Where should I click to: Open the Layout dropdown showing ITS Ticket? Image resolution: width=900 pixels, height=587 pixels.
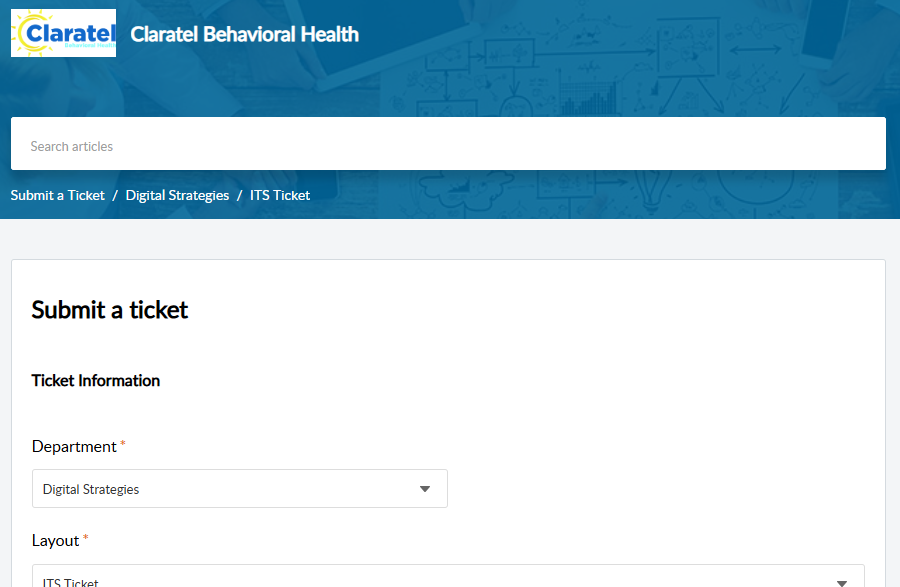(448, 576)
